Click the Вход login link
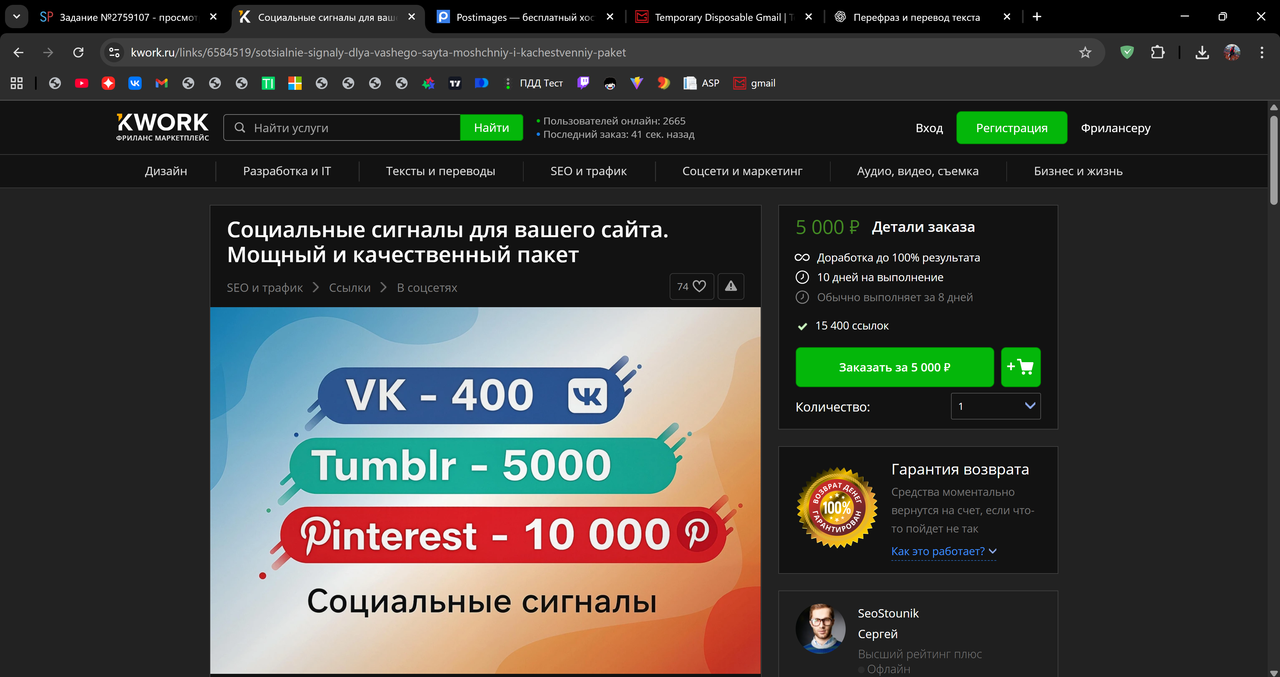1280x677 pixels. pyautogui.click(x=929, y=128)
